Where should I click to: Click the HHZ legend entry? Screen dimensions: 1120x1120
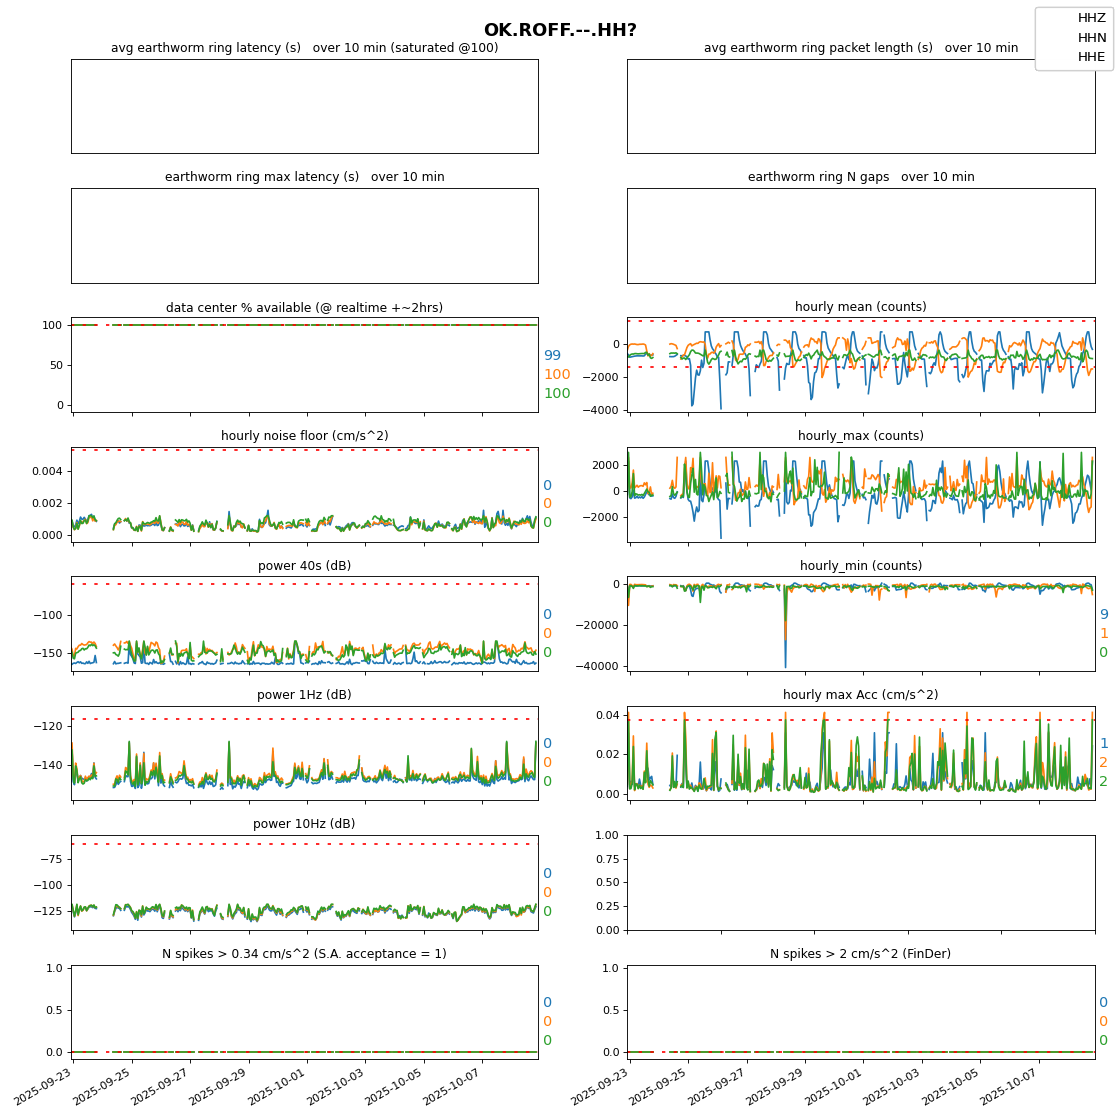1091,18
